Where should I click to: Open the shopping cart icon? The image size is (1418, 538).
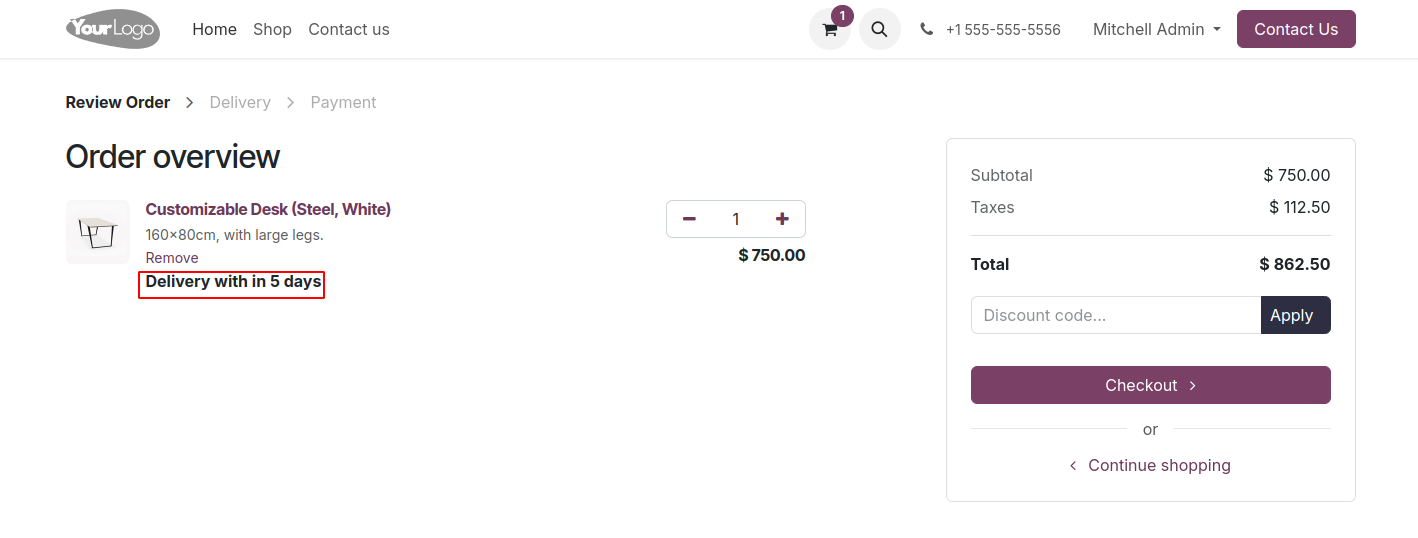tap(829, 29)
